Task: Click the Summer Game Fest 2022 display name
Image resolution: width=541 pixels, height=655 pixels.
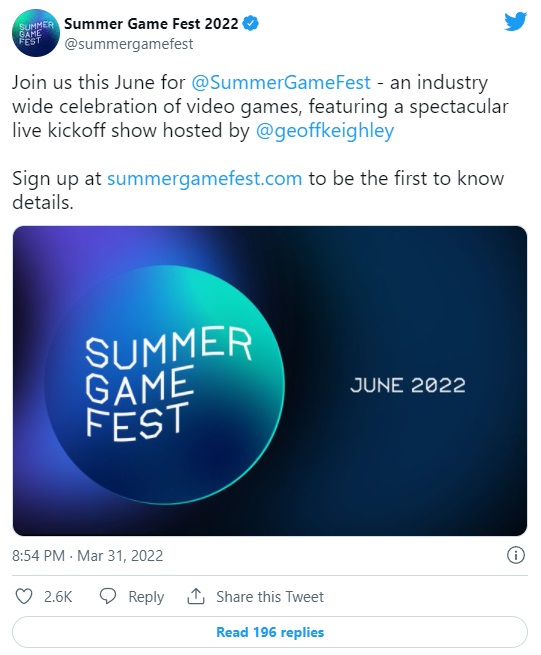Action: tap(151, 23)
